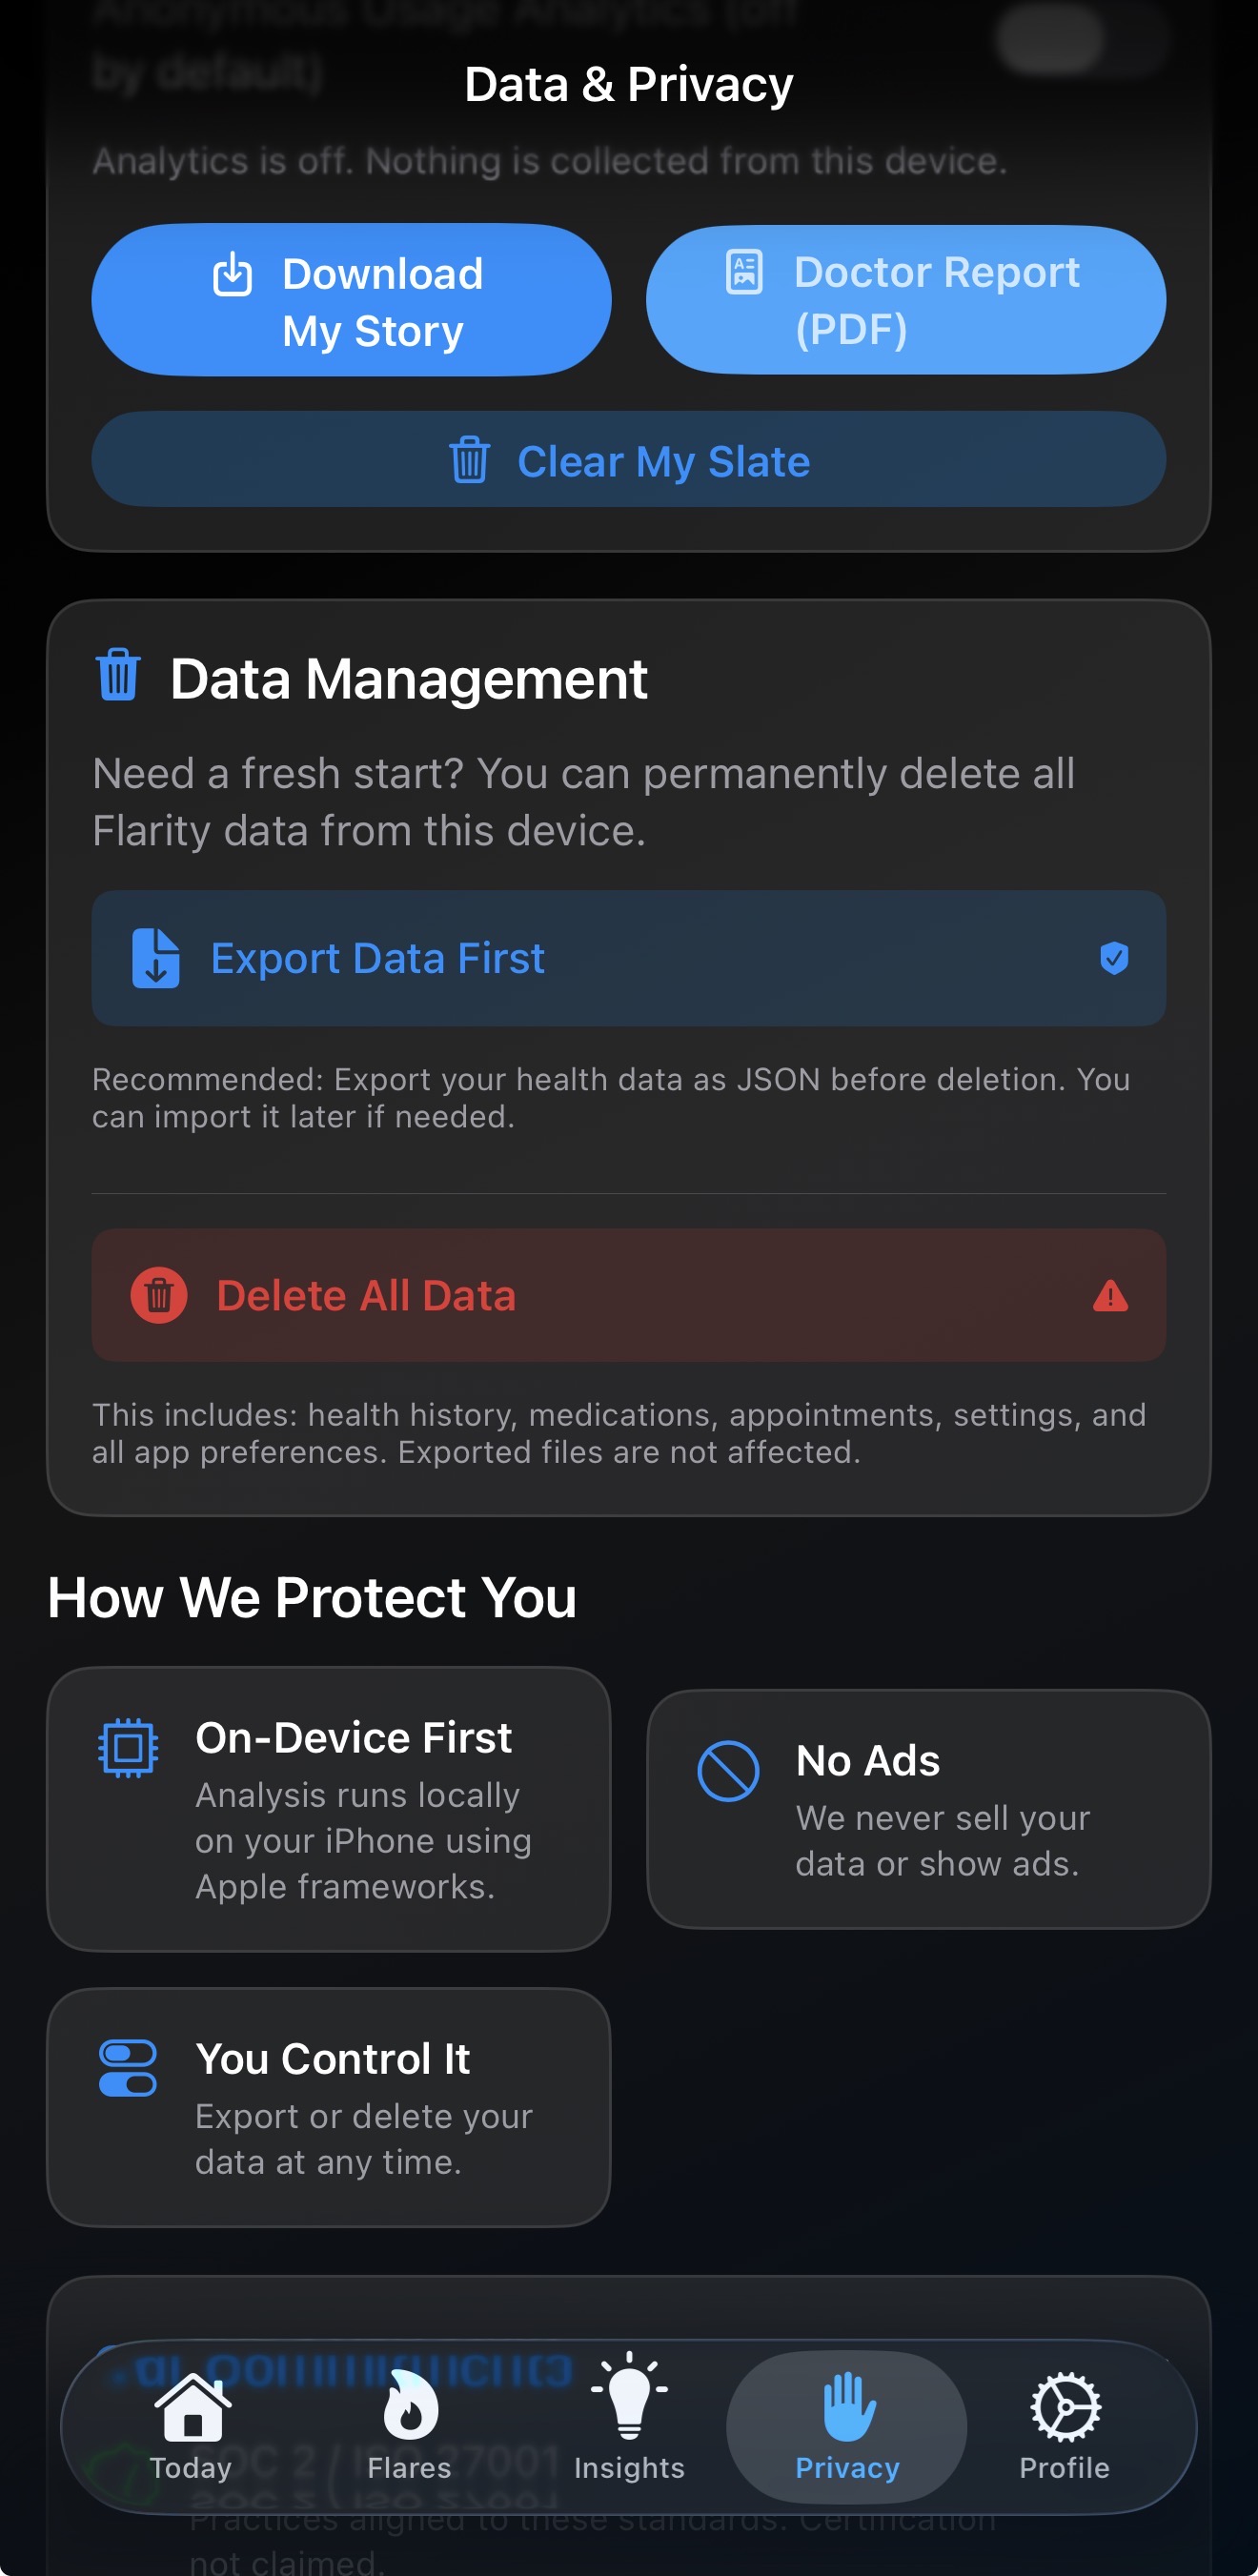The width and height of the screenshot is (1258, 2576).
Task: Click the warning triangle on Delete All Data
Action: pyautogui.click(x=1108, y=1296)
